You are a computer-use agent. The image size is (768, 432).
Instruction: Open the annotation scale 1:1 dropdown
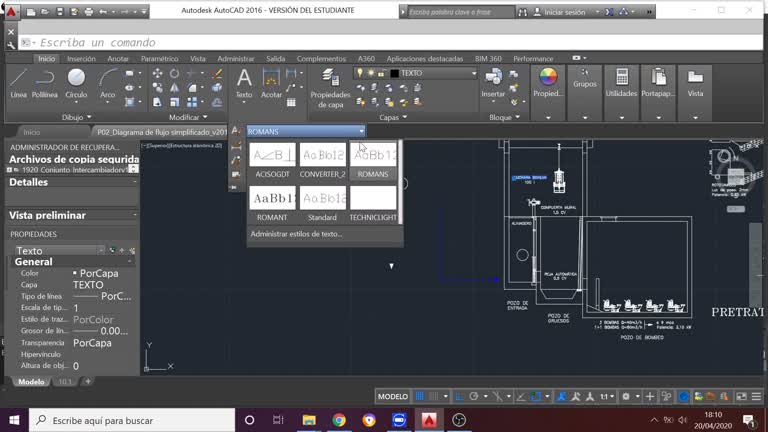point(607,396)
